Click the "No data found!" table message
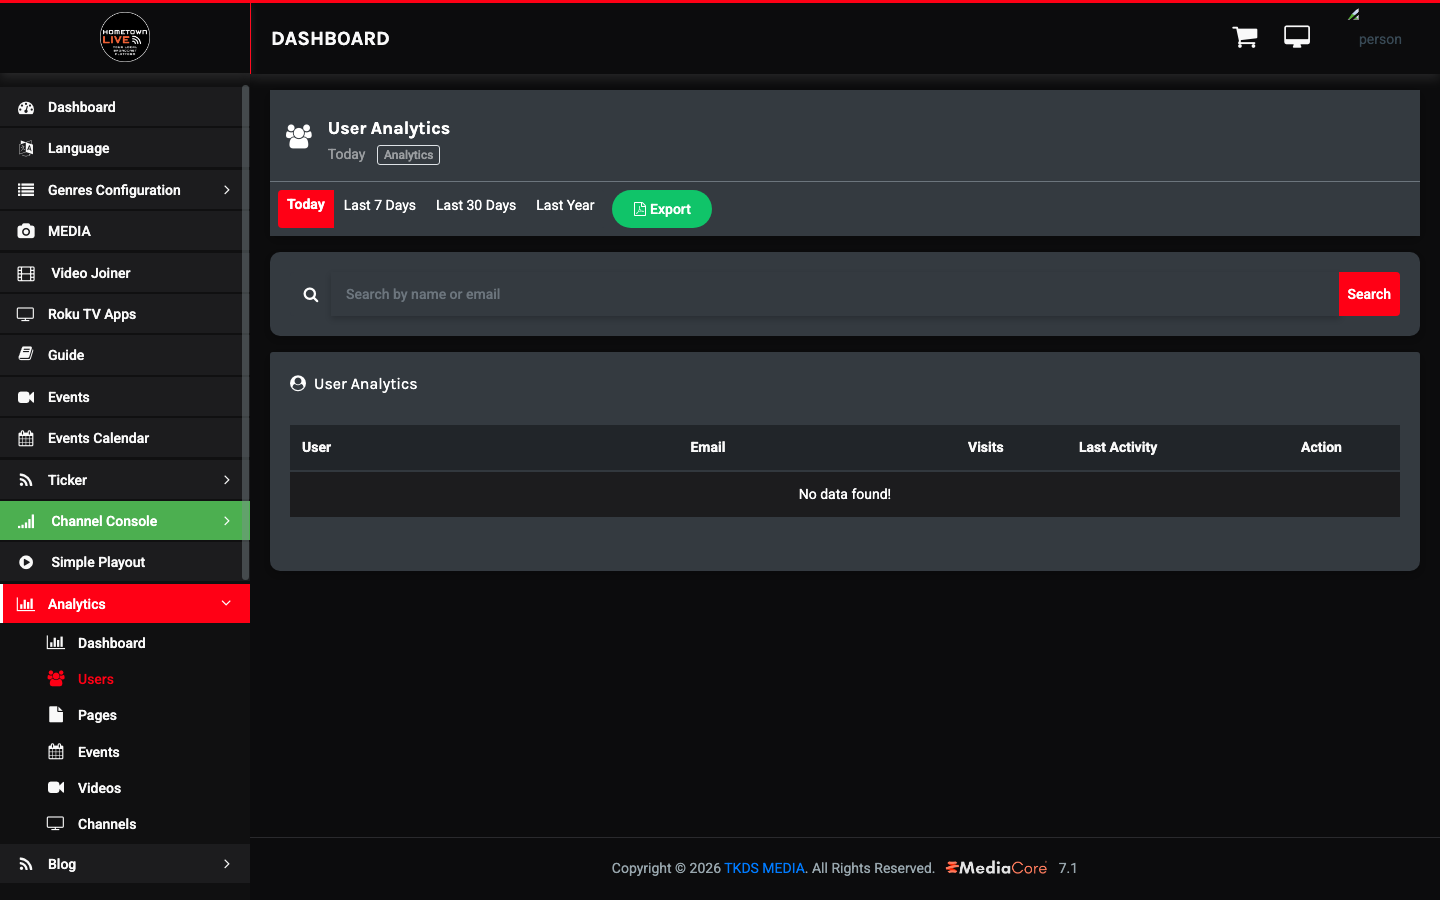 [x=845, y=494]
